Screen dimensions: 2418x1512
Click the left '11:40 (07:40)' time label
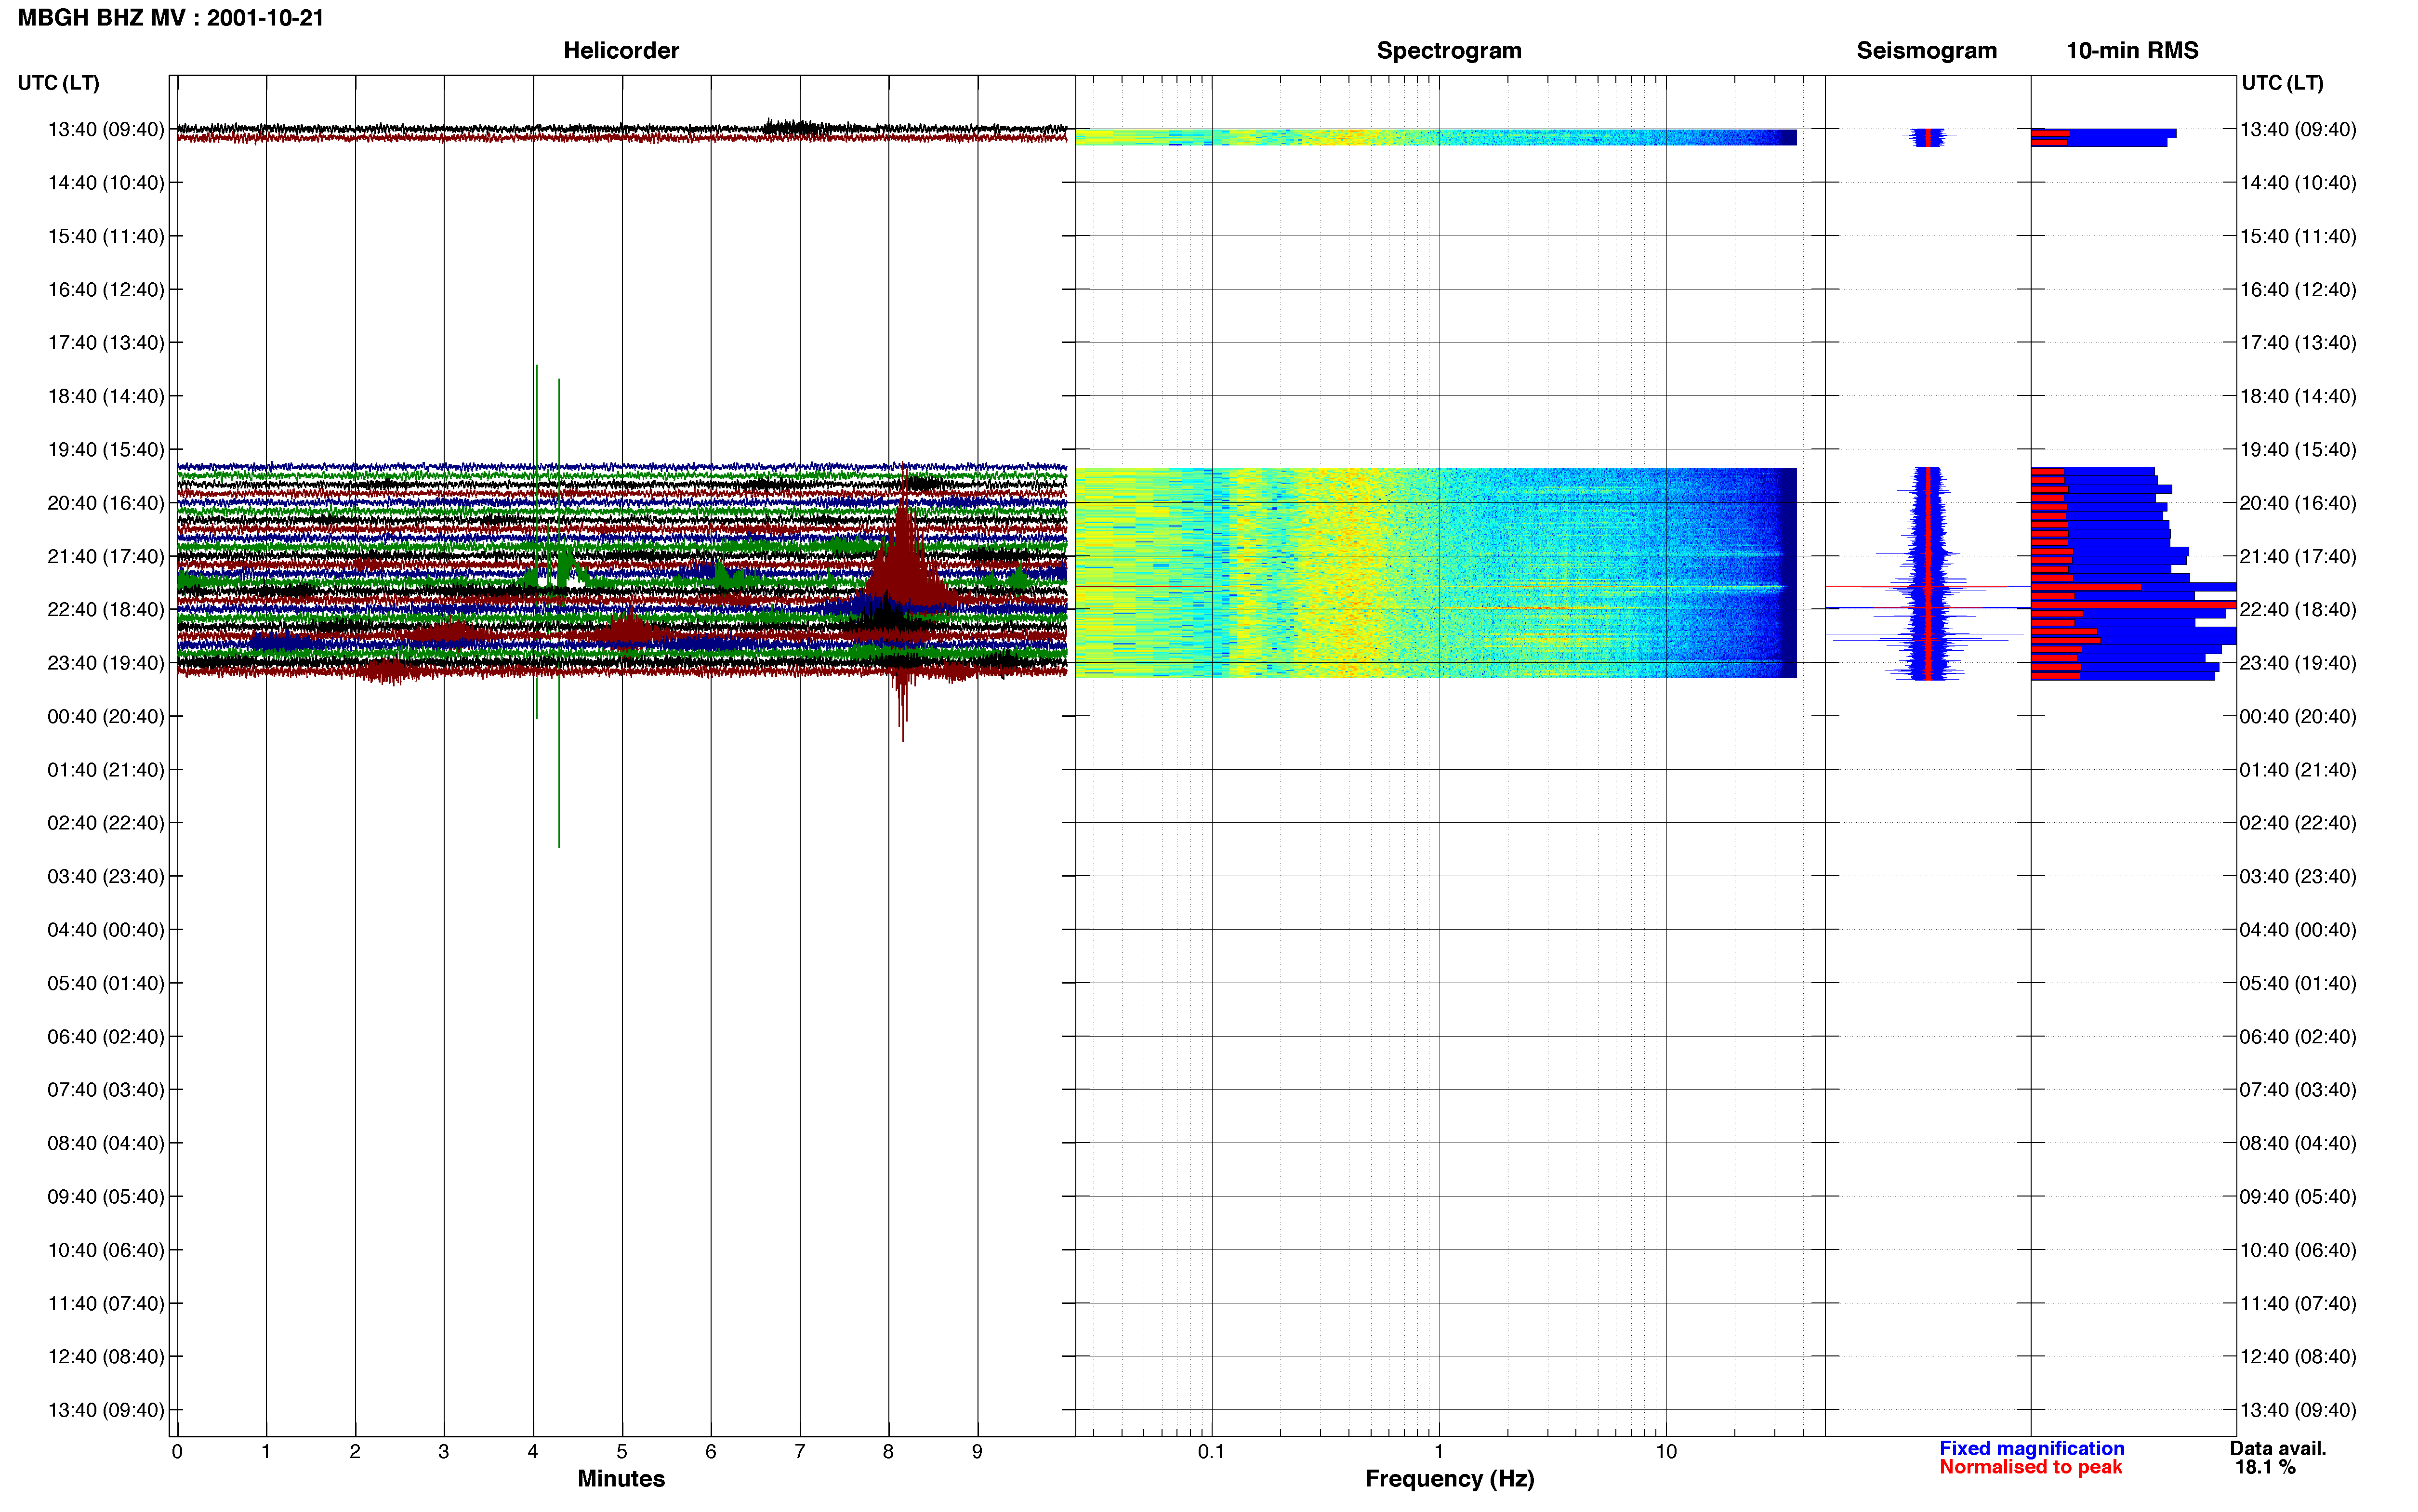pyautogui.click(x=106, y=1303)
